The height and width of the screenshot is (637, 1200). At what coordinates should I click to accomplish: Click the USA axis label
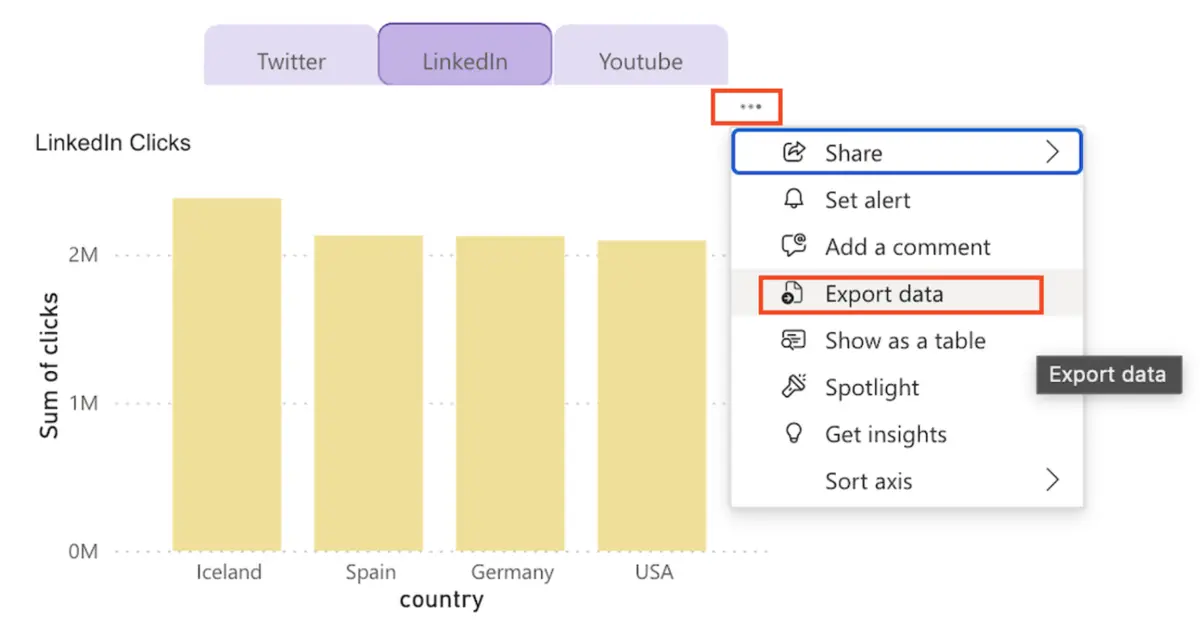(653, 572)
